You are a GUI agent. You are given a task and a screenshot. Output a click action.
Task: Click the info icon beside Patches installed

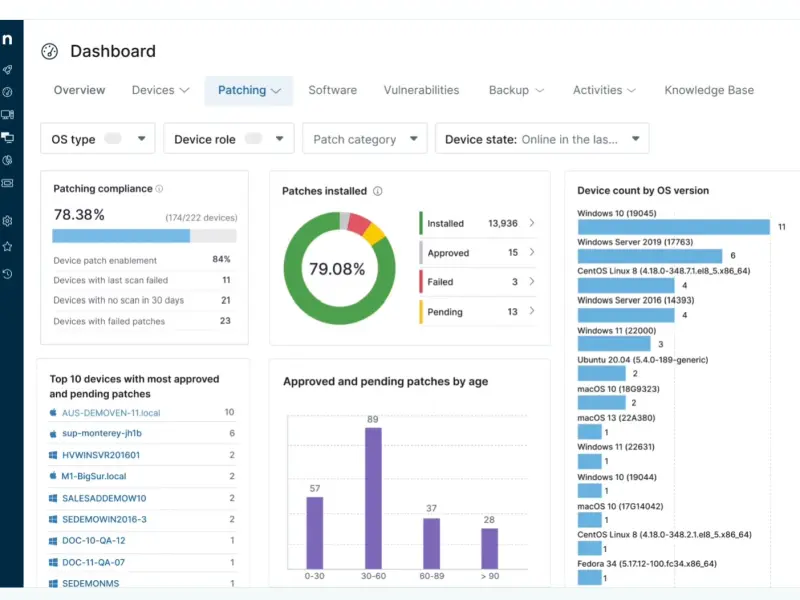click(377, 191)
